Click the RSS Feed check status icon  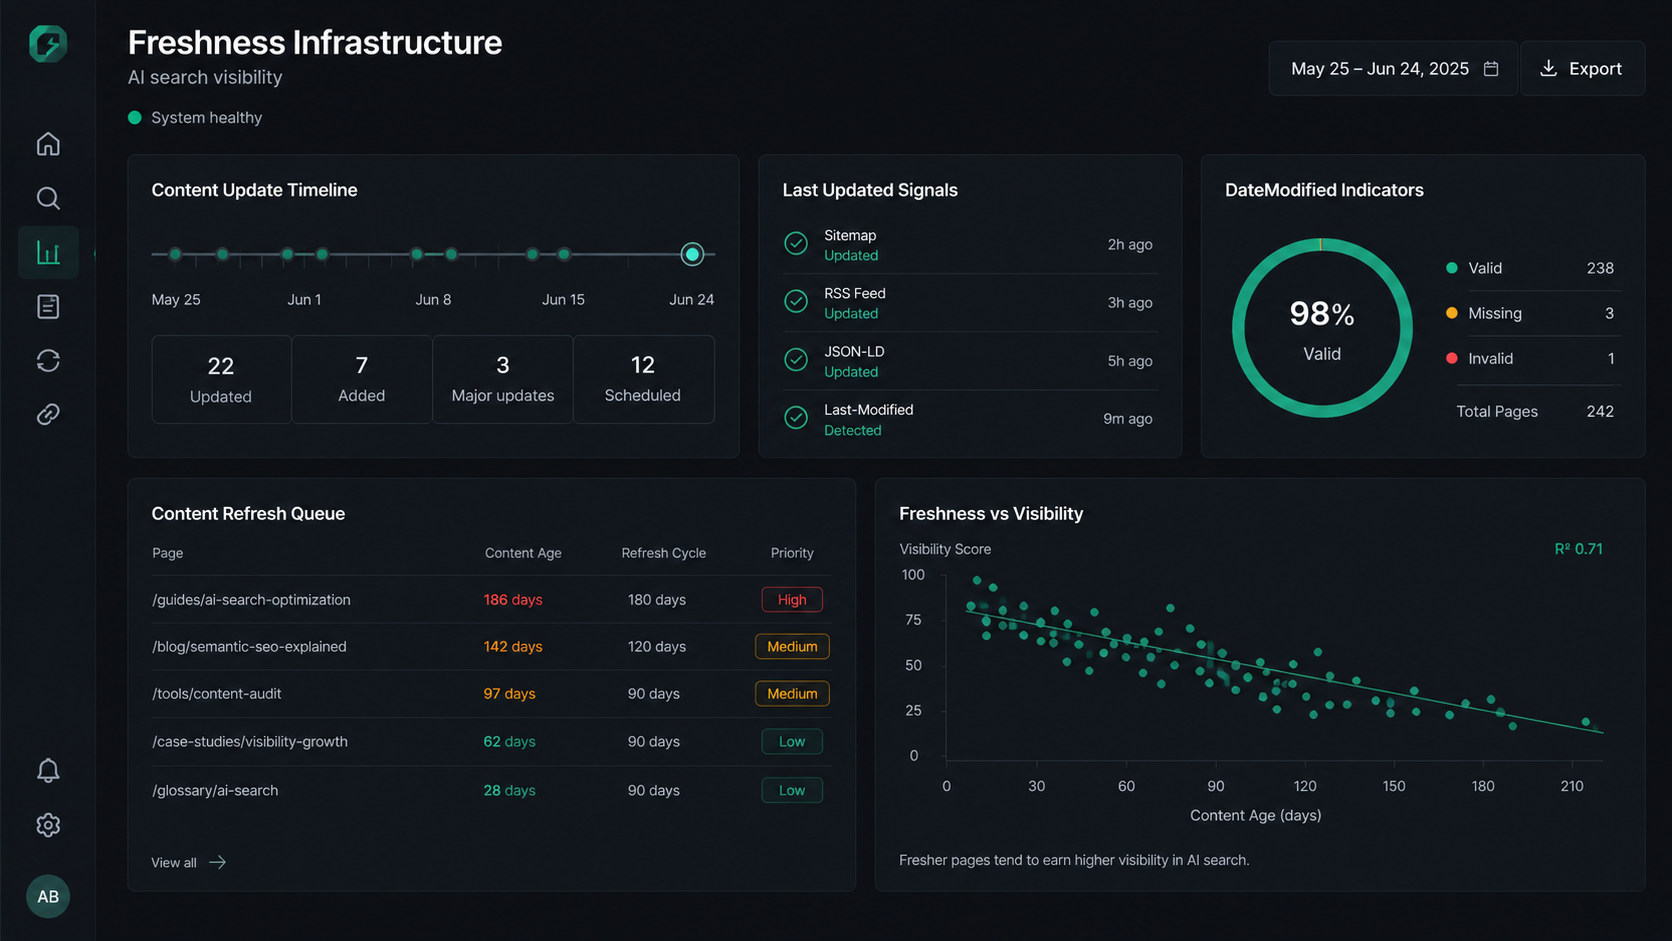[796, 302]
